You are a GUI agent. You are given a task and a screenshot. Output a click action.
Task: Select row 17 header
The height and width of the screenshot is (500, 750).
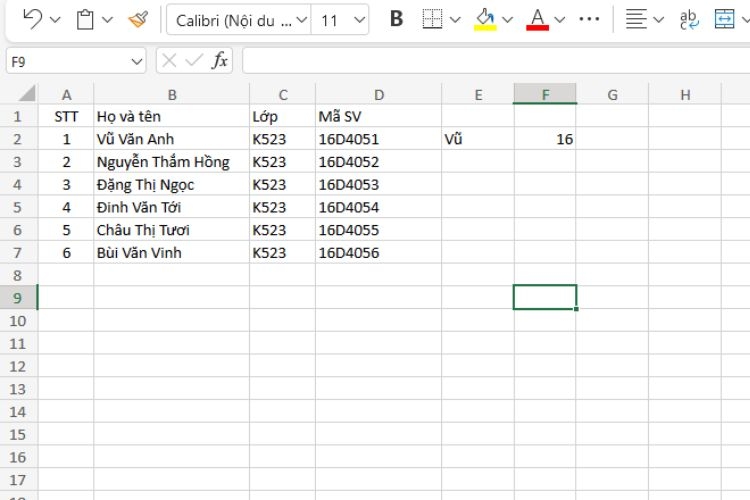coord(18,480)
